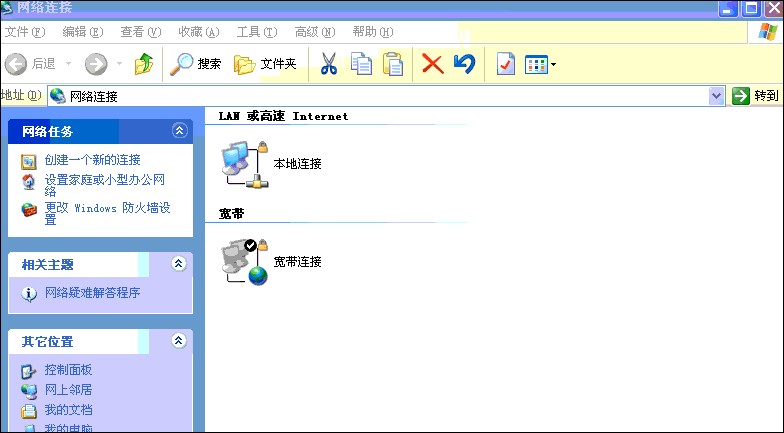Click the blue Undo arrow icon
784x433 pixels.
464,64
